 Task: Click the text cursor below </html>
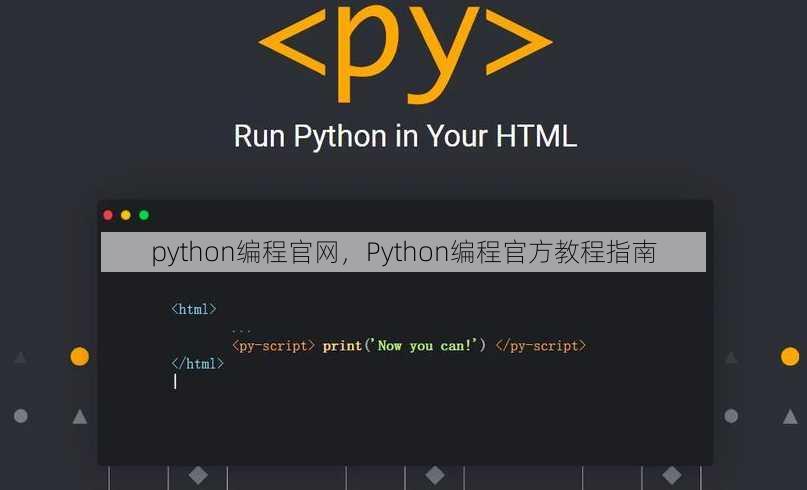[175, 381]
